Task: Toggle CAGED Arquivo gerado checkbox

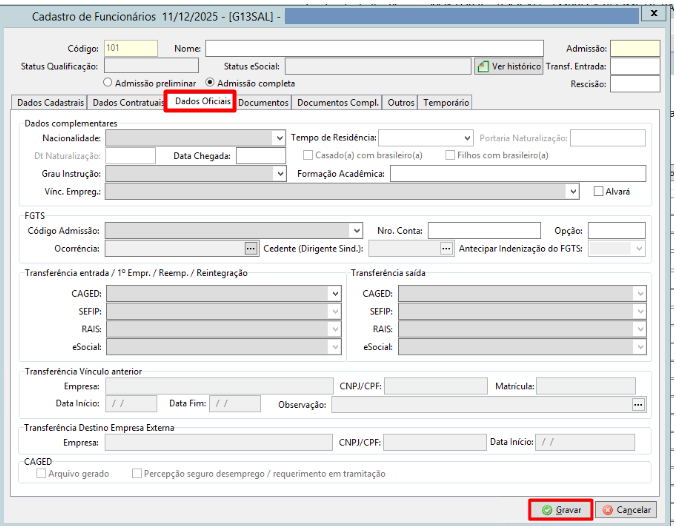Action: click(41, 473)
